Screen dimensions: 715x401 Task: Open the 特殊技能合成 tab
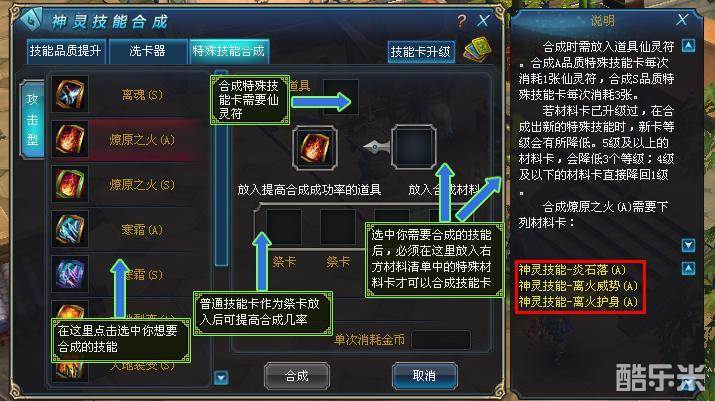[x=228, y=51]
